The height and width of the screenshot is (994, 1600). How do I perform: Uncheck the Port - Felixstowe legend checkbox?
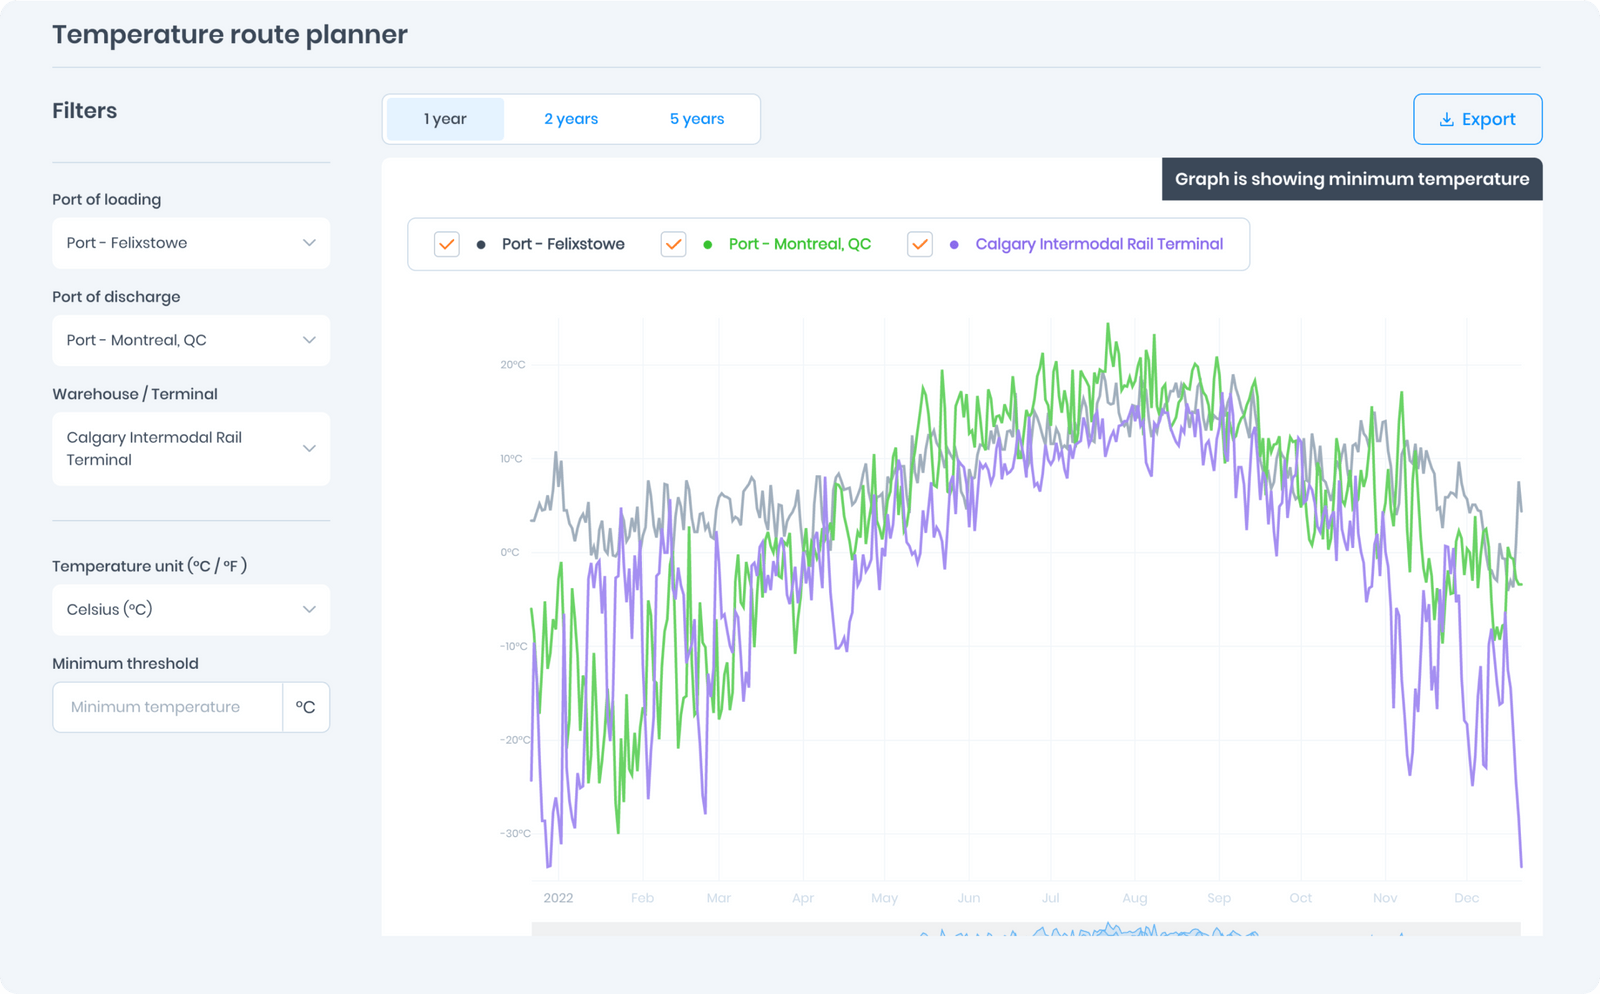pyautogui.click(x=446, y=243)
